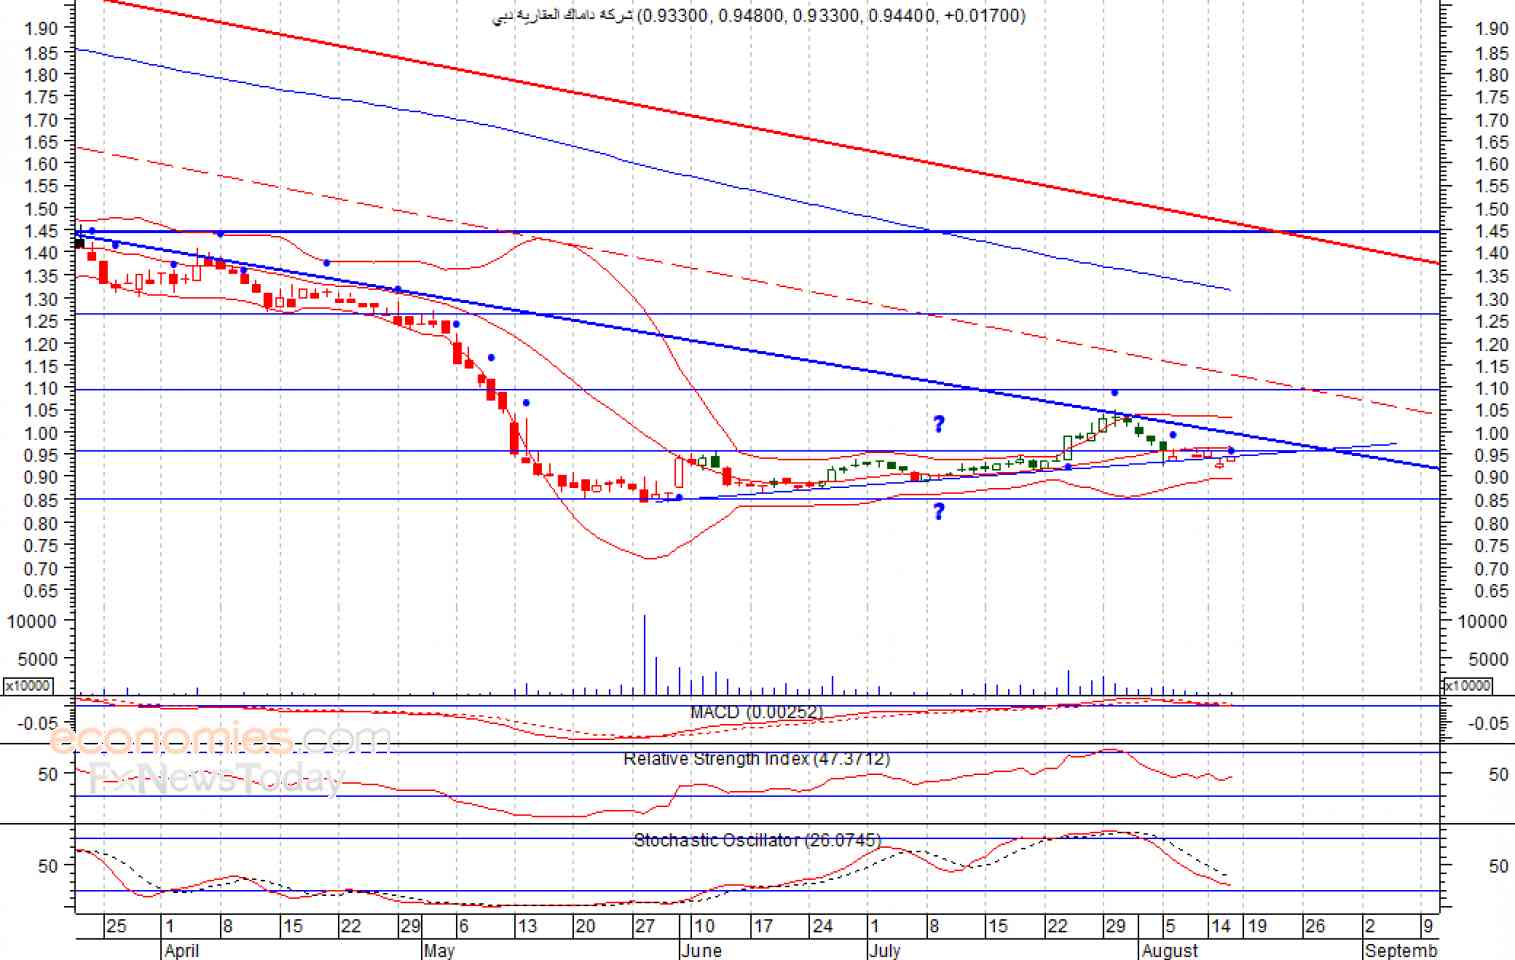This screenshot has width=1515, height=960.
Task: Click the 0.85 price on right axis
Action: [x=1492, y=501]
